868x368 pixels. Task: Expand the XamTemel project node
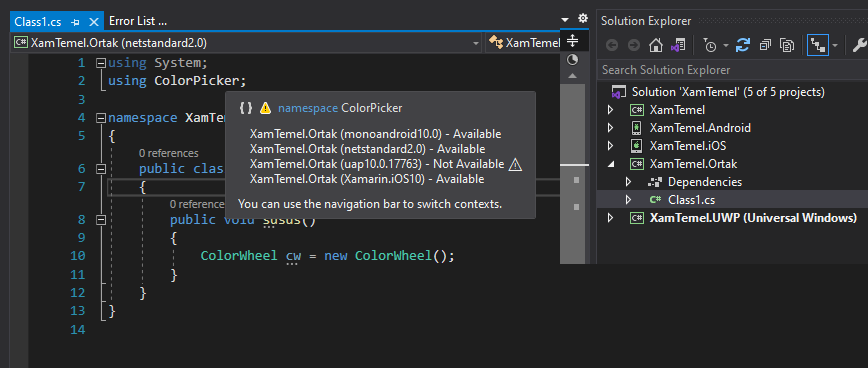[611, 110]
